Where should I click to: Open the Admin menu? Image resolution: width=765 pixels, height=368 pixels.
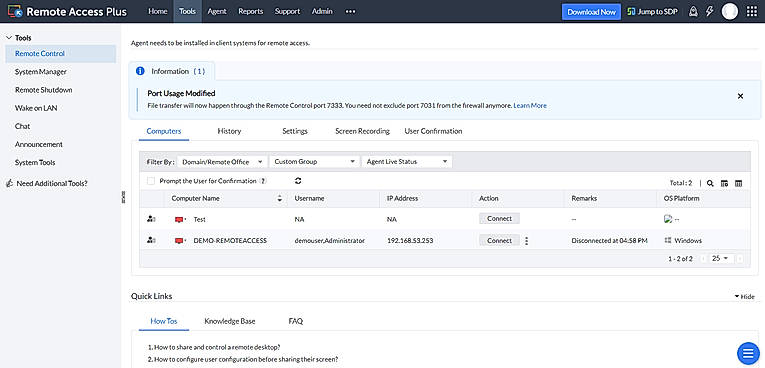322,11
